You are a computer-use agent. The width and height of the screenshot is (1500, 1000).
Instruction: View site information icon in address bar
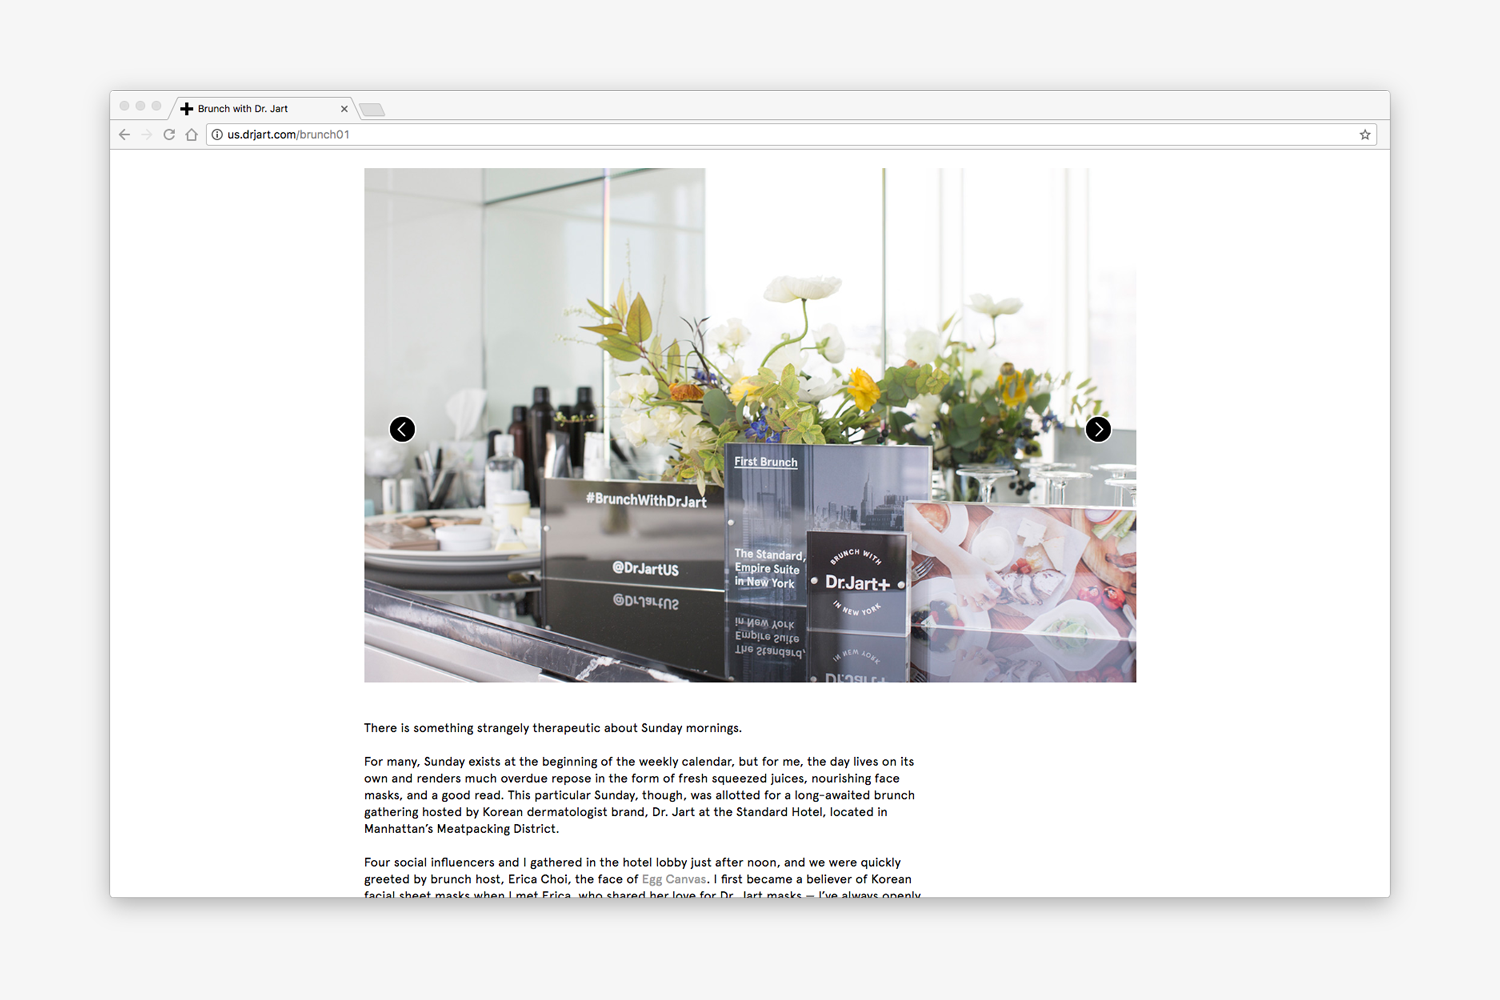point(217,135)
